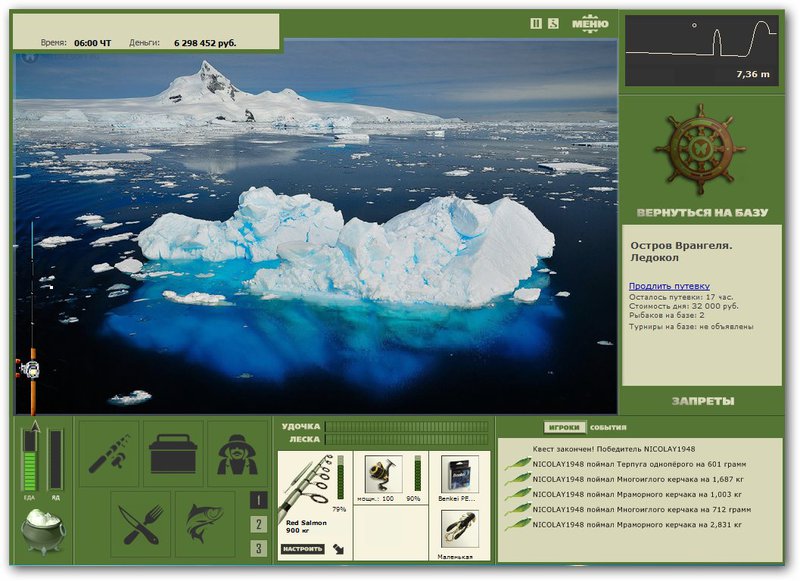Click the НАСТРОИТЬ button
This screenshot has height=581, width=800.
point(303,549)
